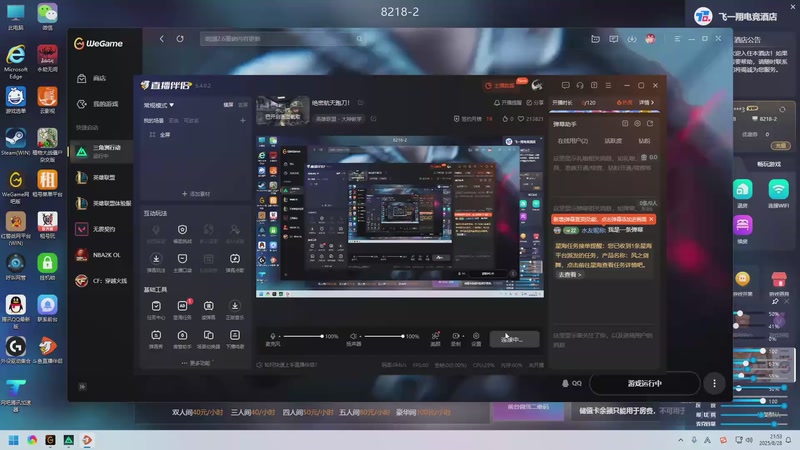Viewport: 800px width, 450px height.
Task: Open 商店 in WeGame sidebar
Action: [x=101, y=78]
